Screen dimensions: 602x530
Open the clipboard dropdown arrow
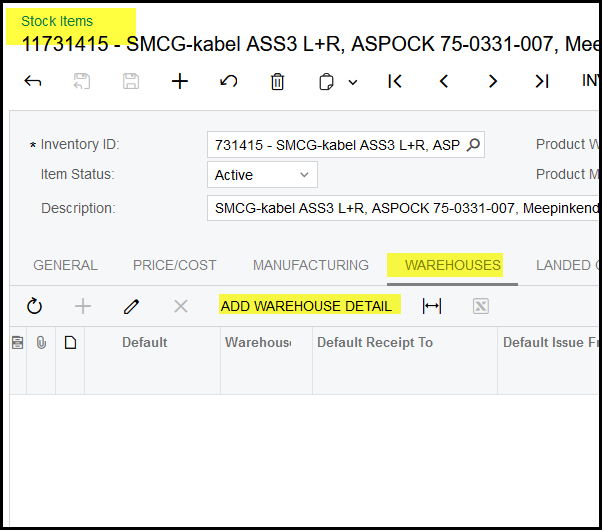pyautogui.click(x=353, y=83)
